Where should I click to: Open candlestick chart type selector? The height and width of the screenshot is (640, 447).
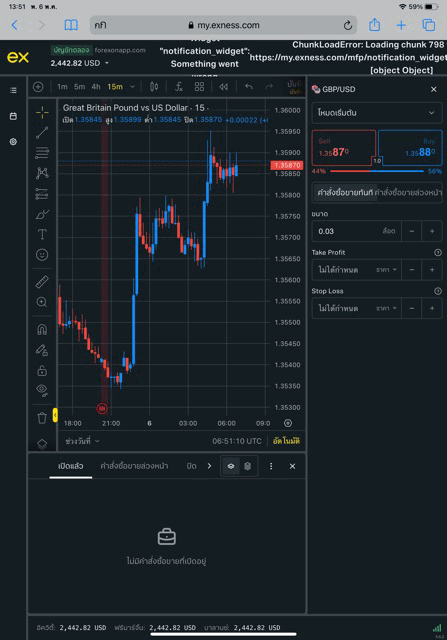pos(154,87)
